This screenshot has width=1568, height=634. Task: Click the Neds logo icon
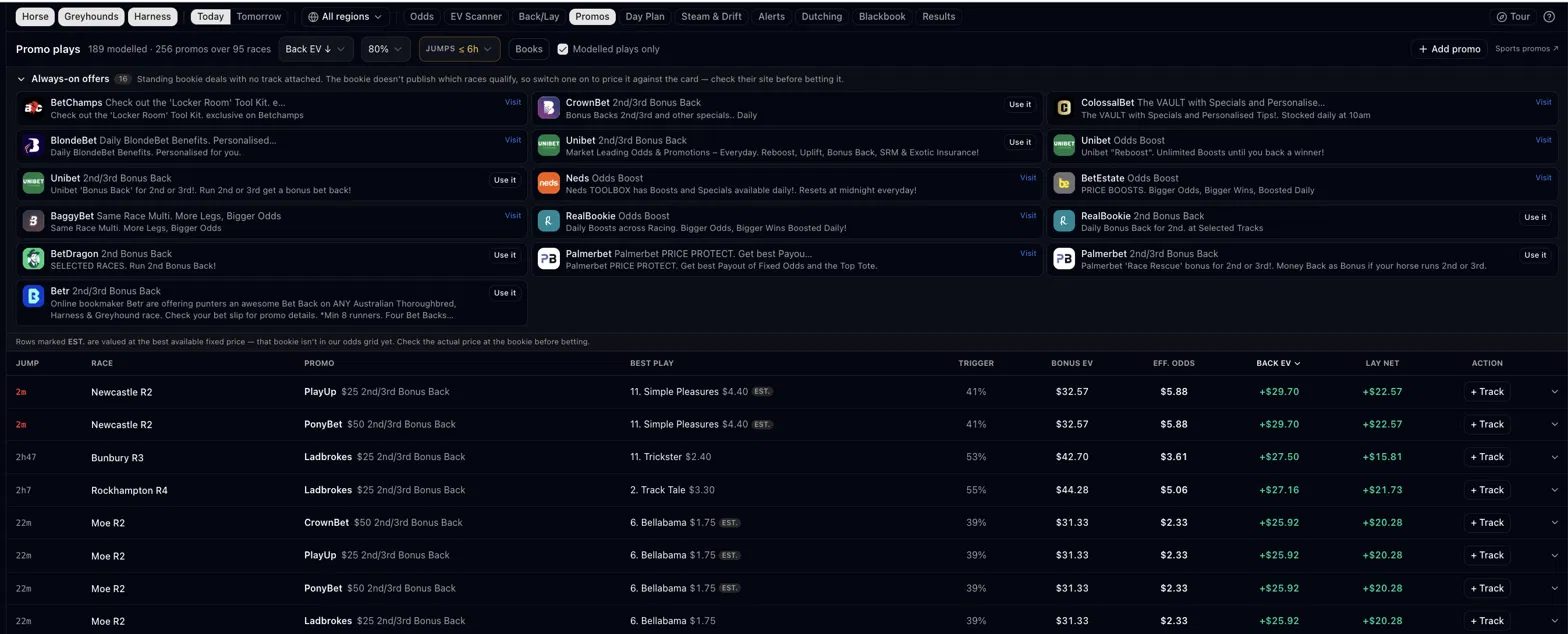click(548, 183)
